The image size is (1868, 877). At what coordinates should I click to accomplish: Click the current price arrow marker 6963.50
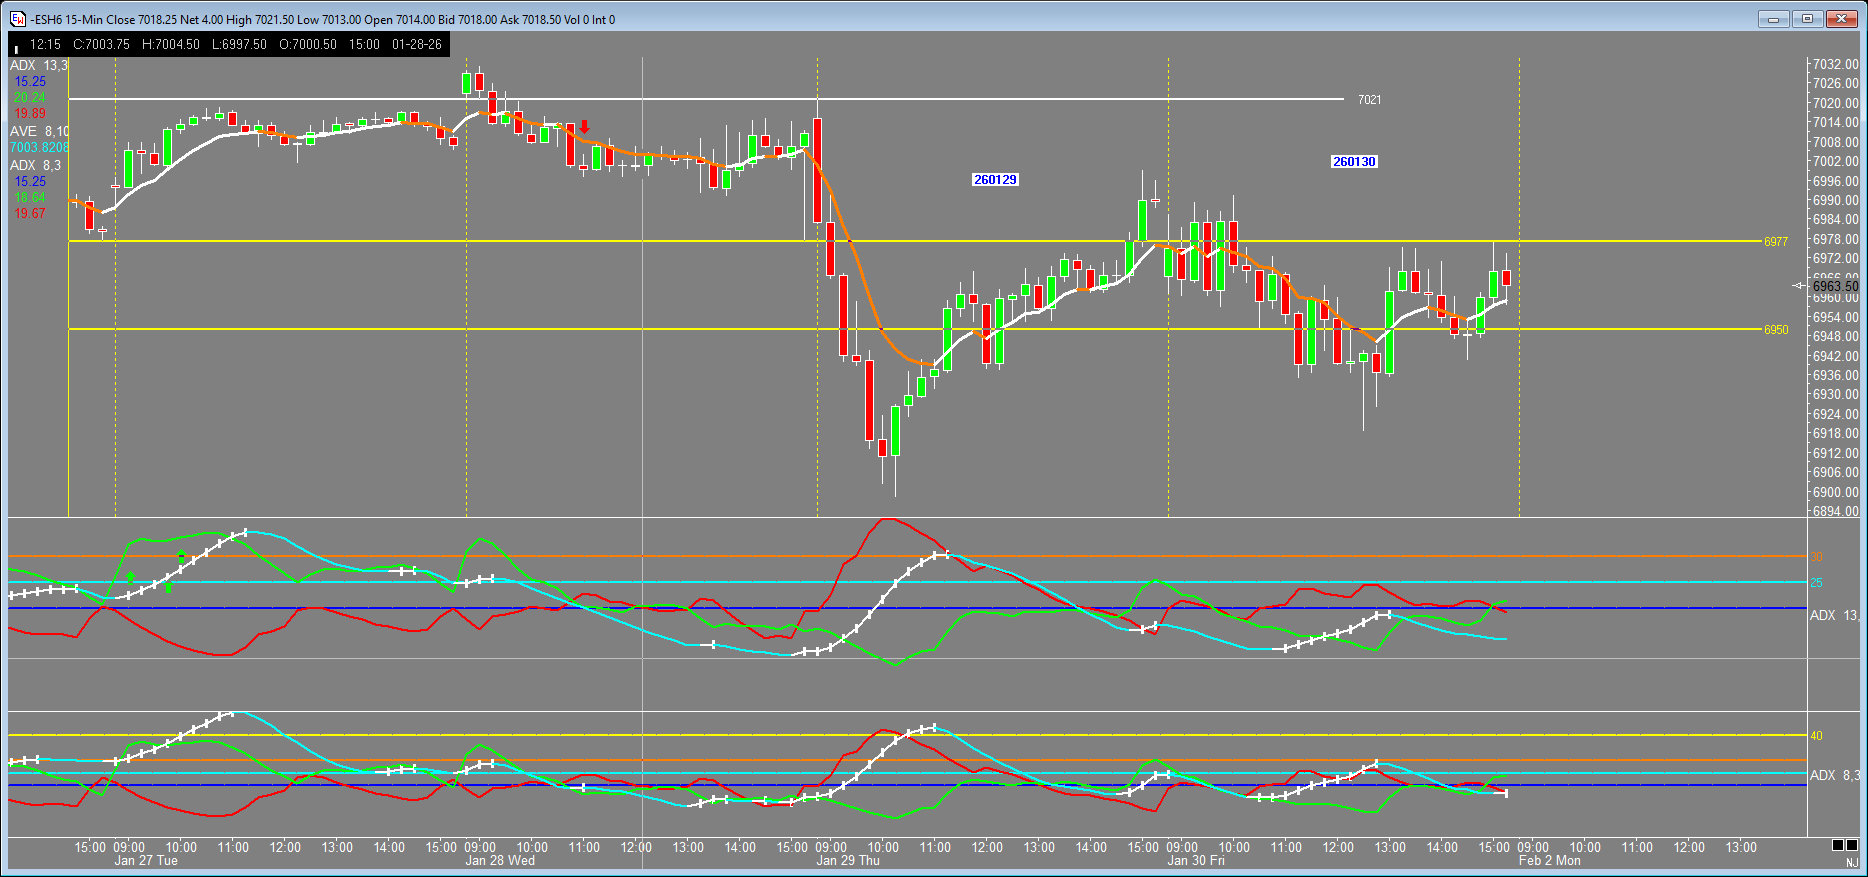click(x=1799, y=286)
